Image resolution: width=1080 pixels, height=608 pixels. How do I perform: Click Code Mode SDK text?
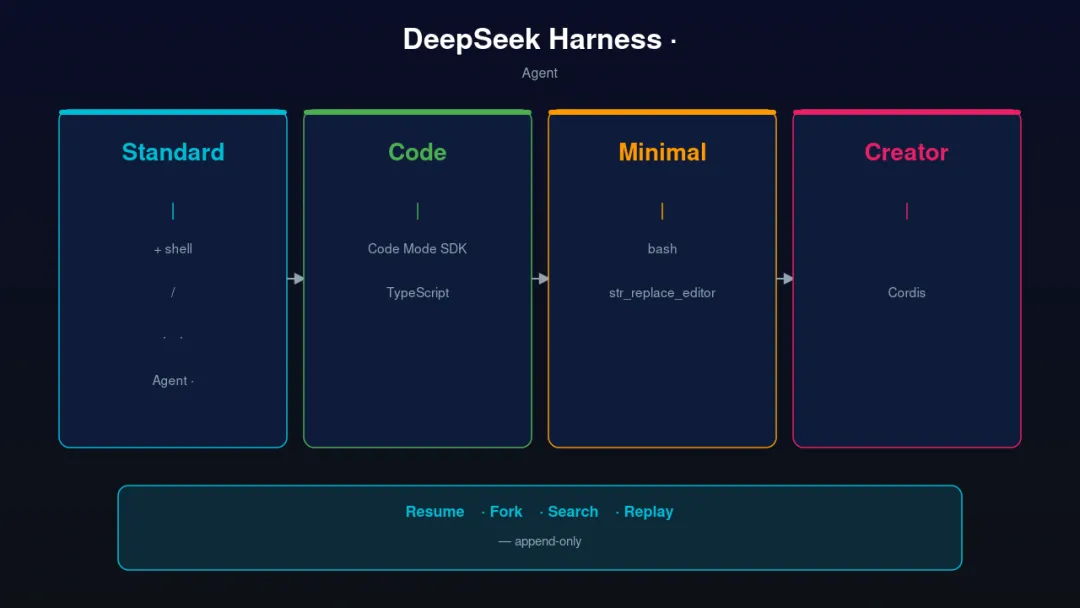(417, 249)
